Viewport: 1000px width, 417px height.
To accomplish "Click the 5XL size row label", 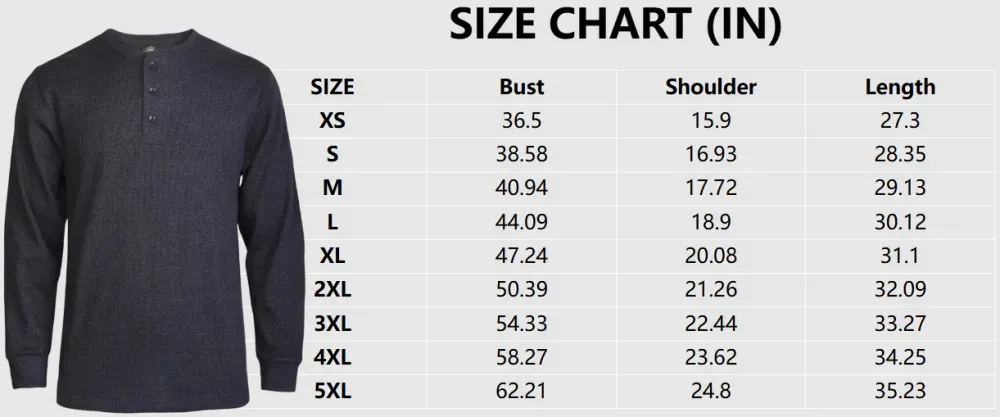I will tap(332, 391).
